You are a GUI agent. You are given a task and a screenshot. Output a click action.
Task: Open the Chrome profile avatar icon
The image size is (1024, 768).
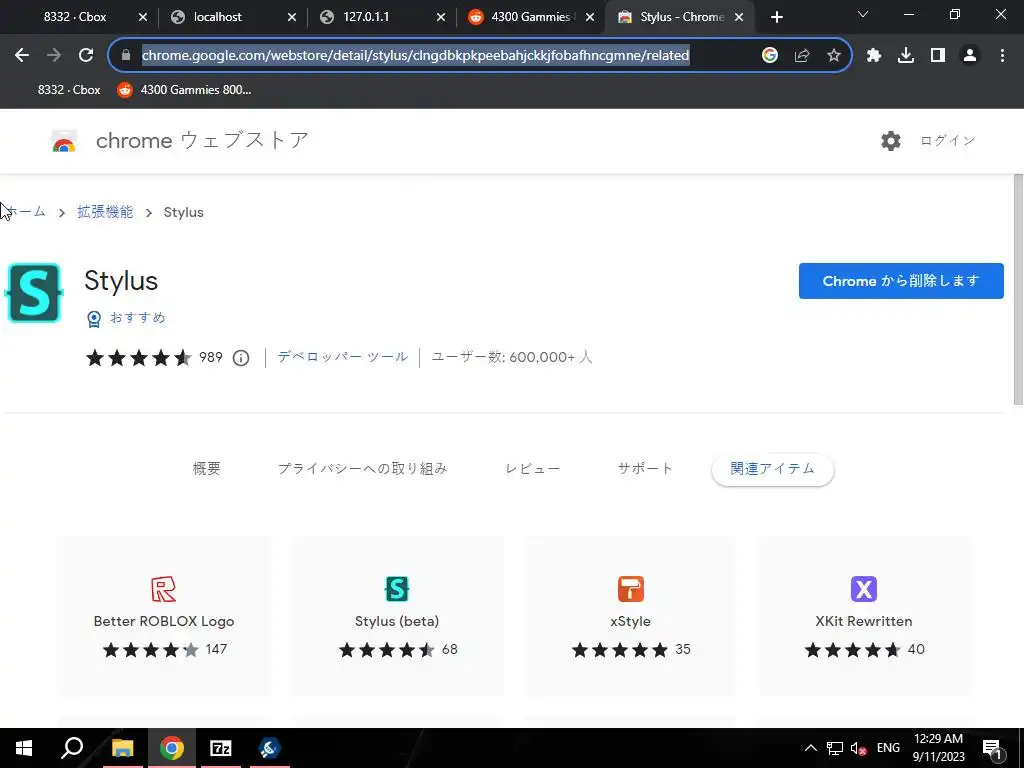(x=970, y=56)
